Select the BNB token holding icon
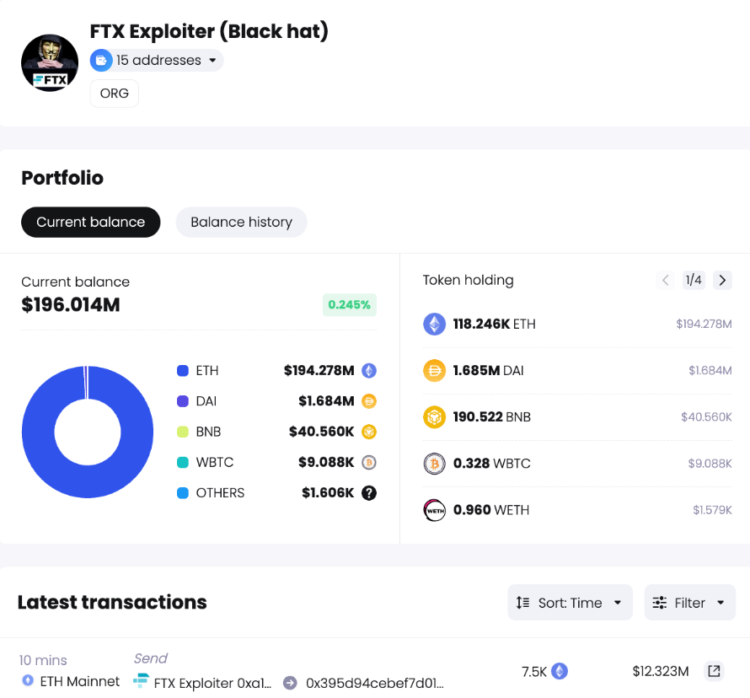 [434, 417]
